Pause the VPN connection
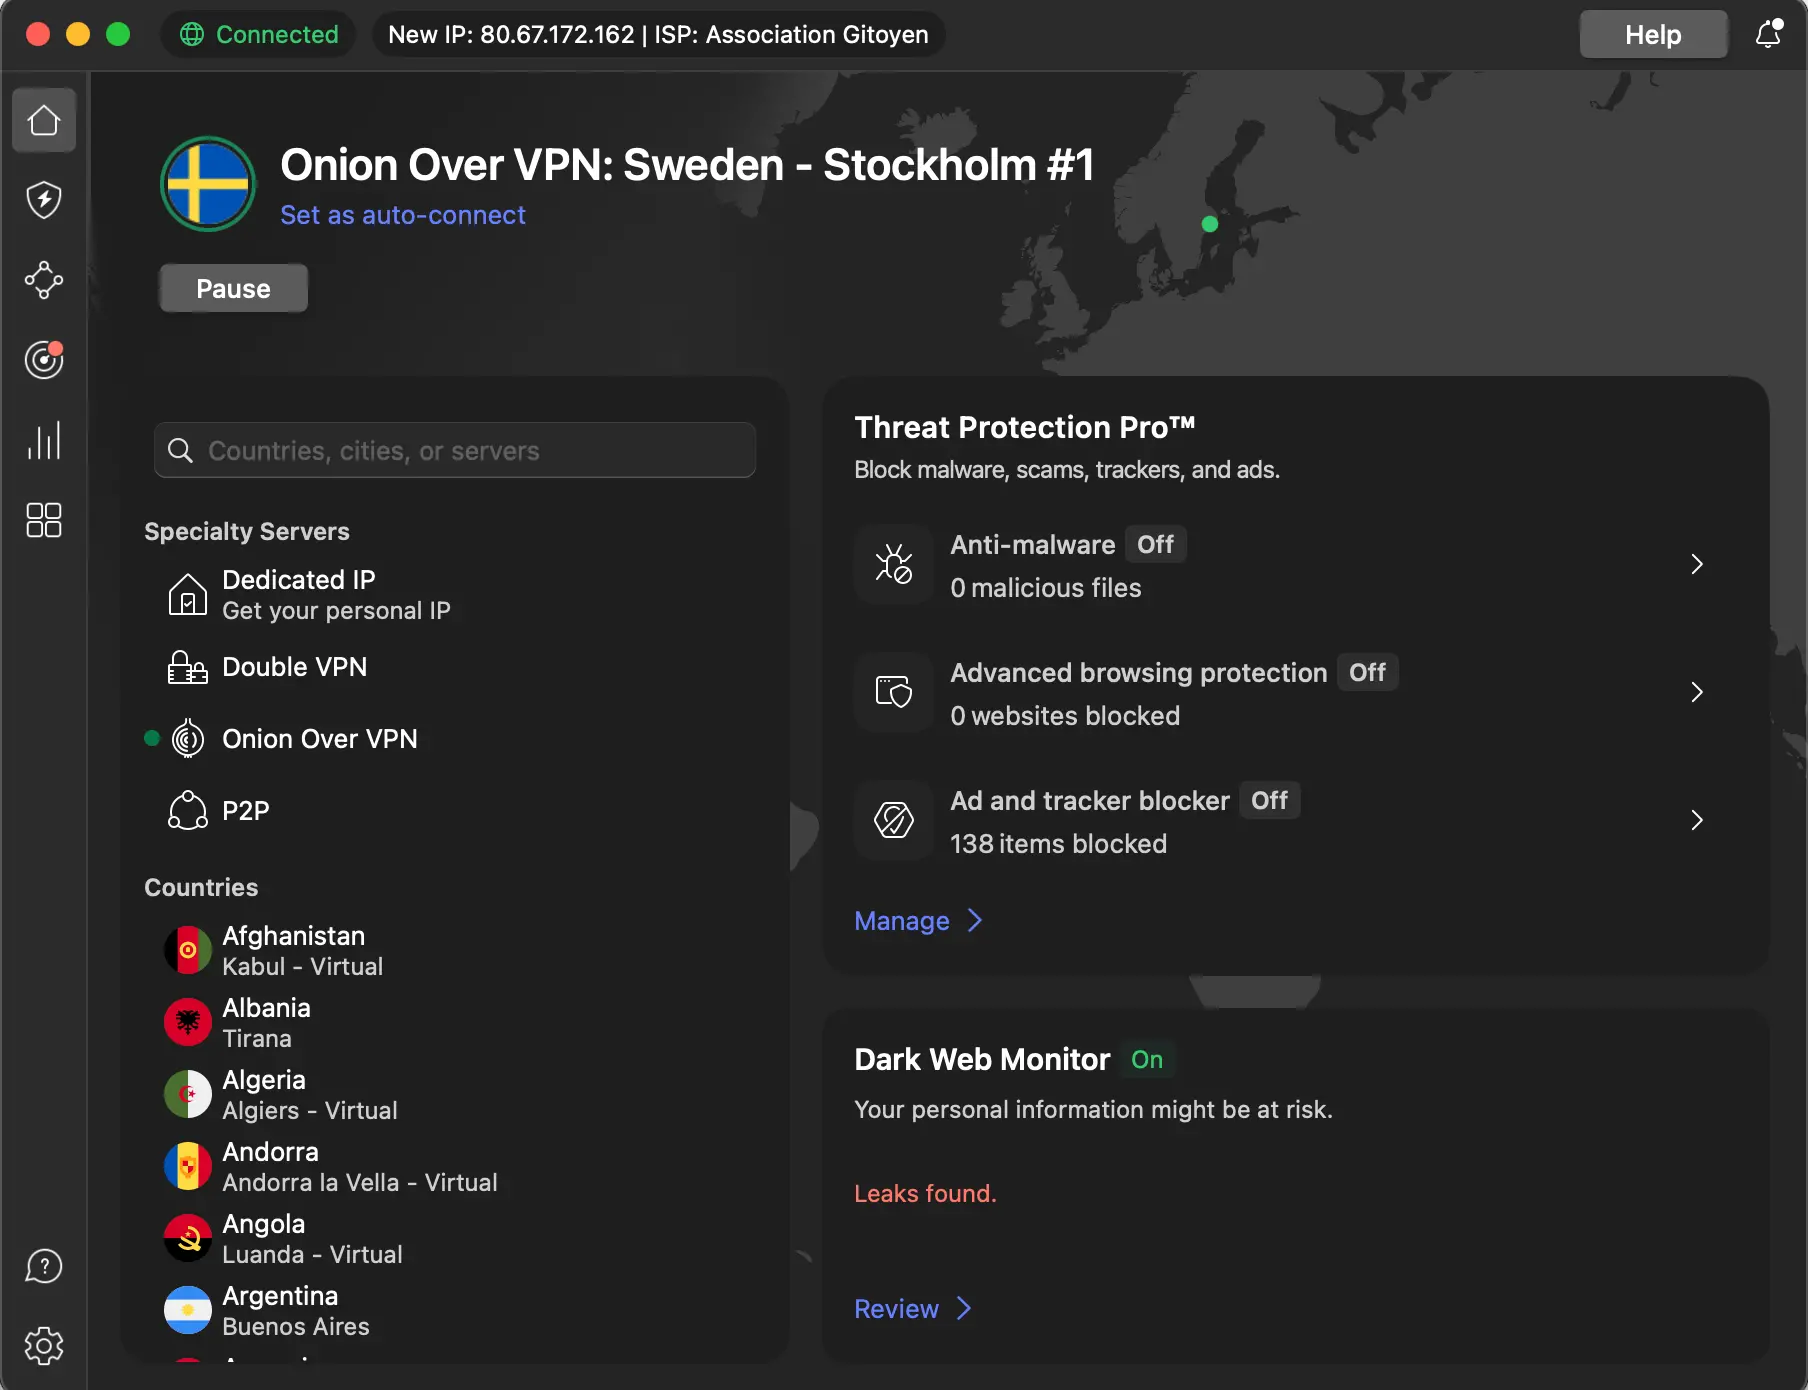The width and height of the screenshot is (1808, 1390). [x=233, y=289]
